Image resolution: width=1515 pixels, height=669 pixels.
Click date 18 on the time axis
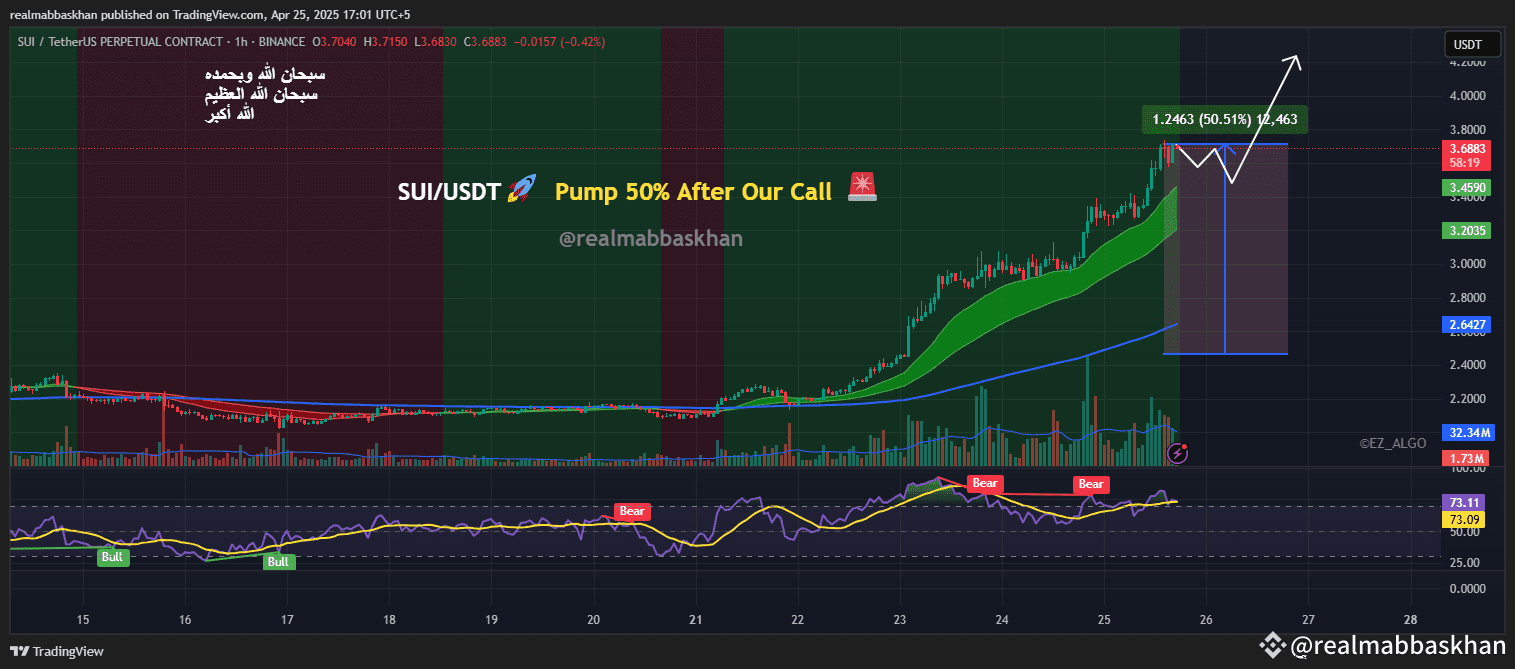[389, 619]
